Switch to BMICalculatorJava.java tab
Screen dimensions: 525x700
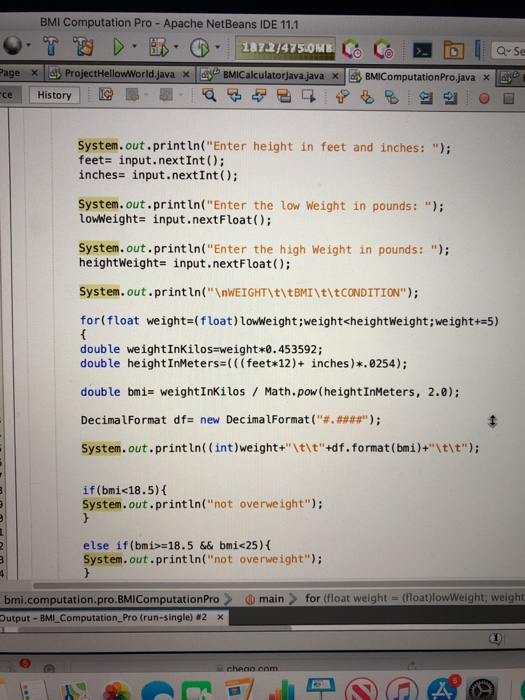[273, 75]
